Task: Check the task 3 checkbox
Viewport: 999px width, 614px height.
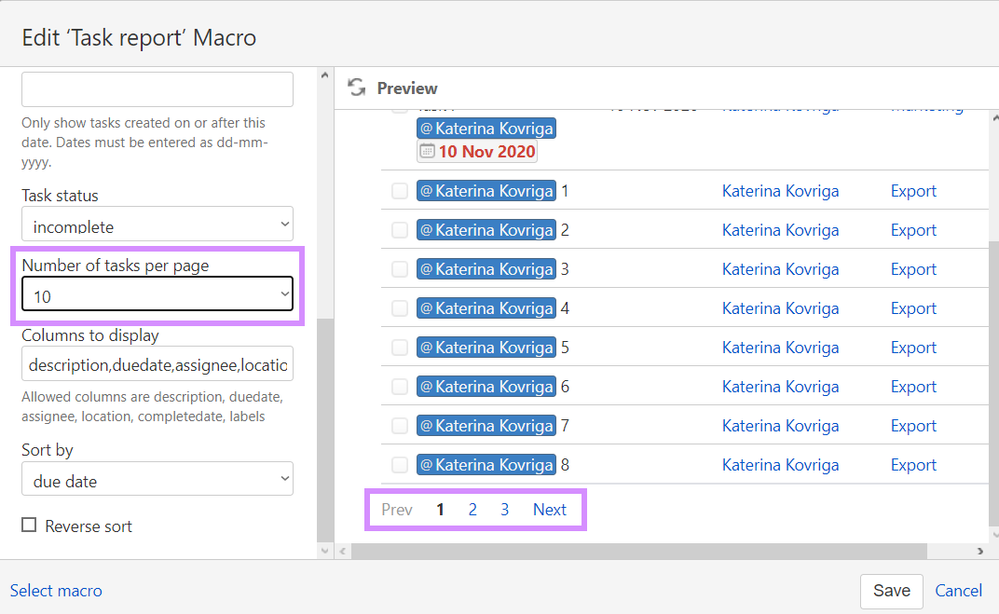Action: 399,269
